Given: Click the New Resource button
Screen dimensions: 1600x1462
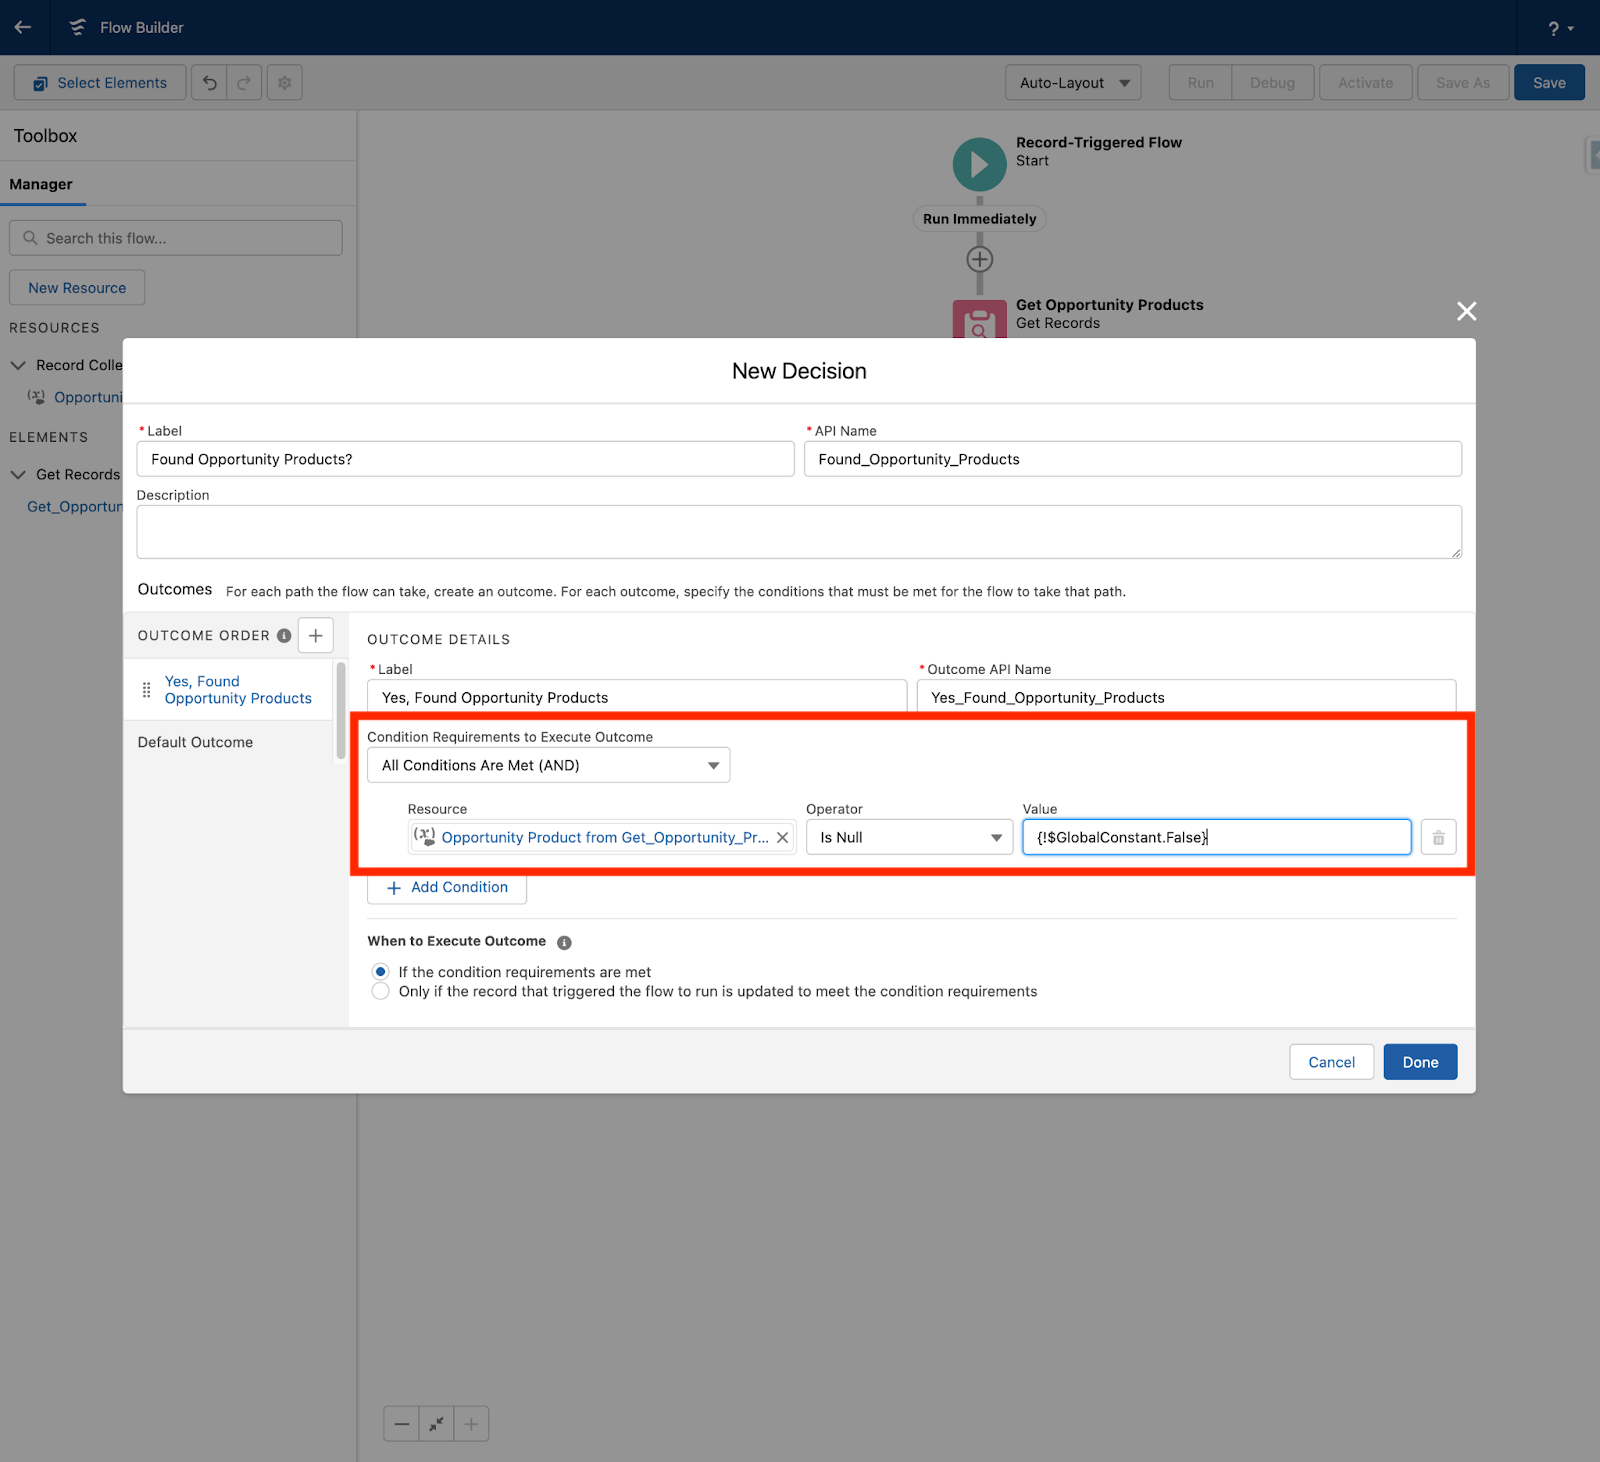Looking at the screenshot, I should click(76, 287).
